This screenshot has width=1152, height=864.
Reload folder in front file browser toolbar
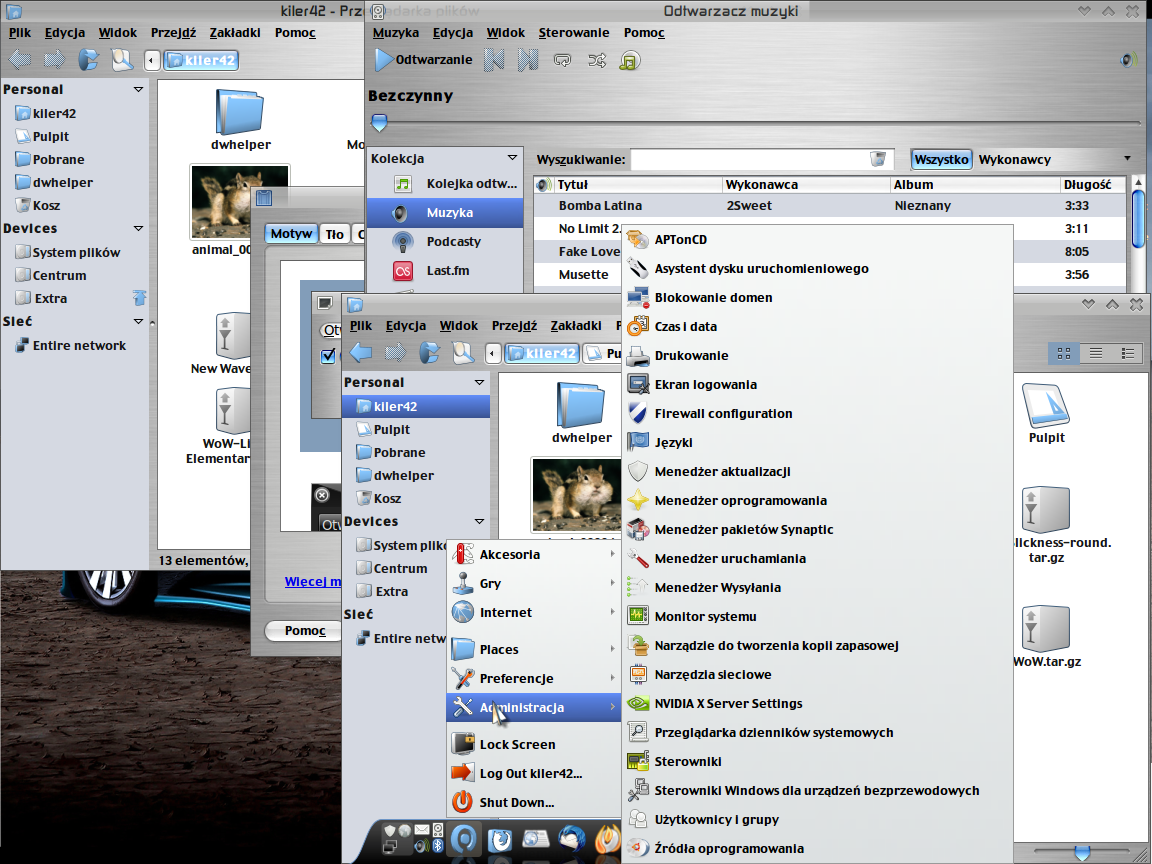point(429,353)
